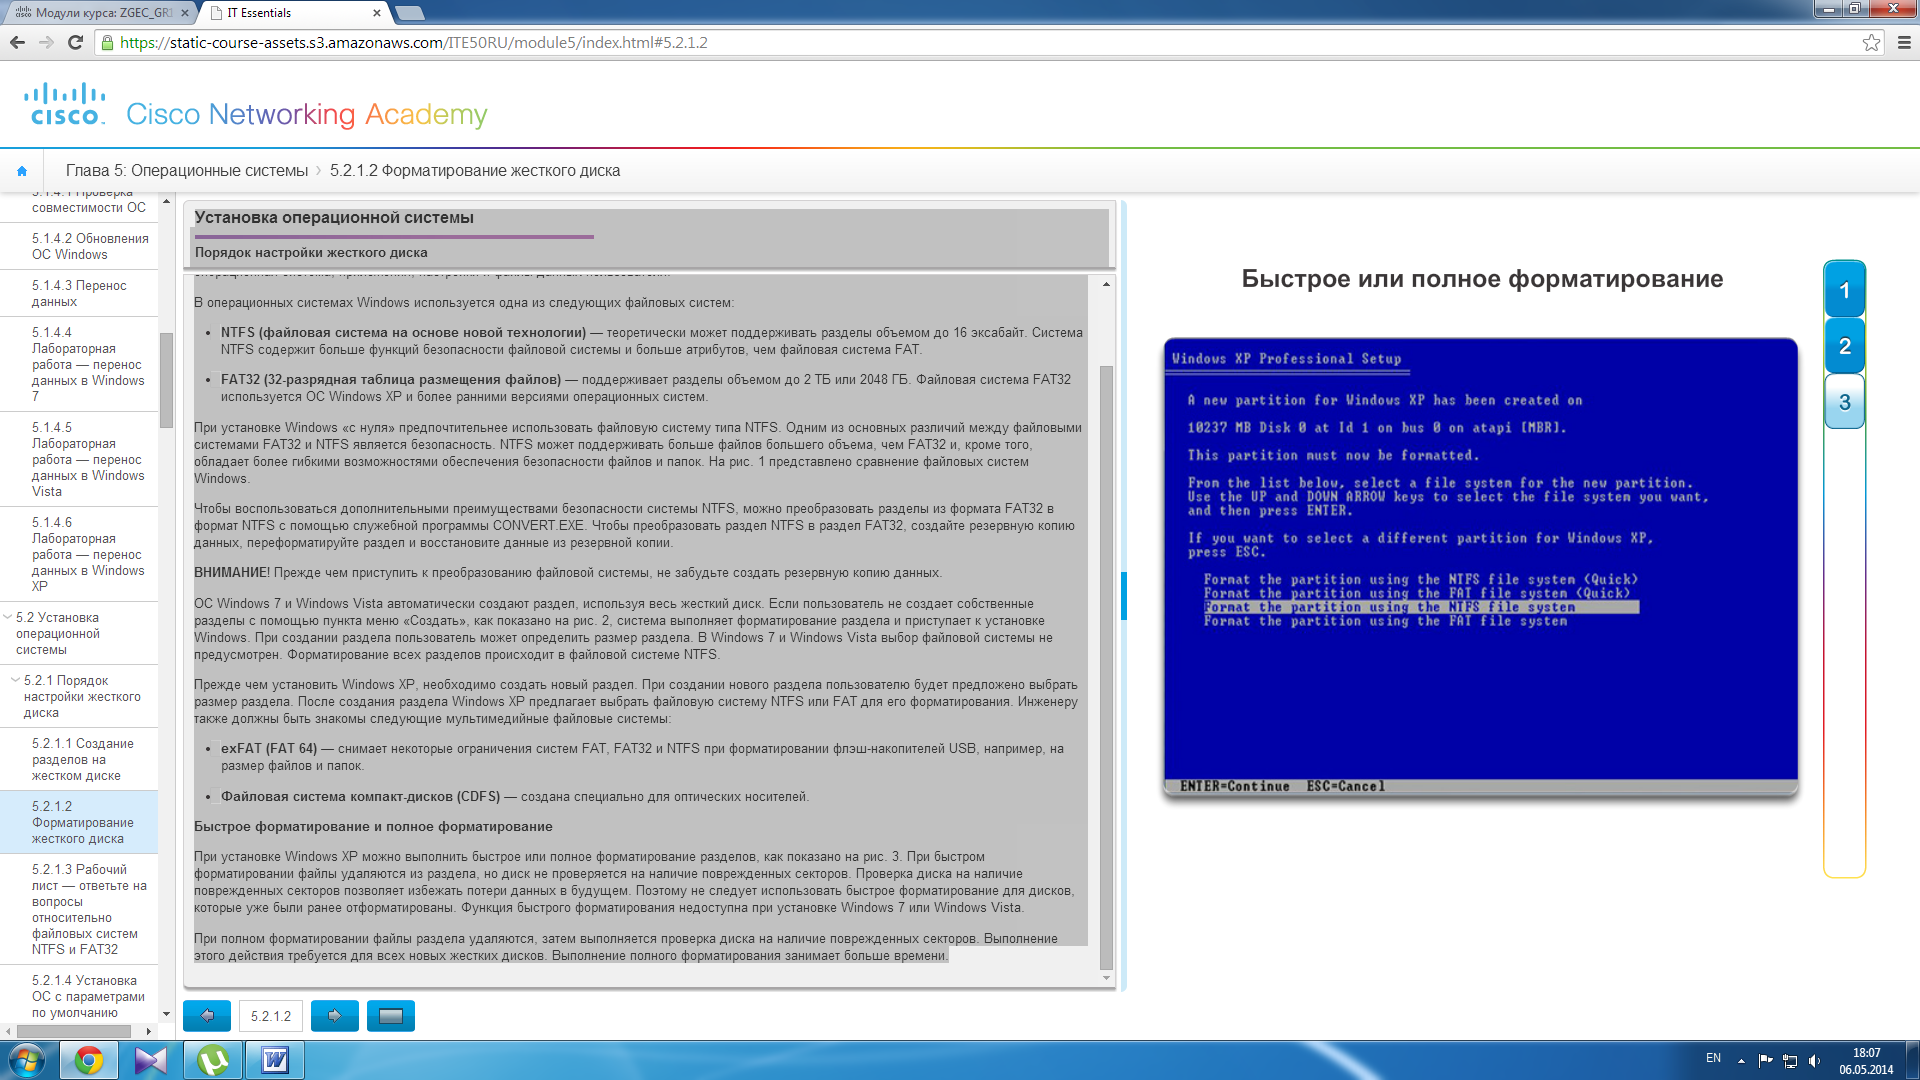The height and width of the screenshot is (1080, 1920).
Task: Collapse 5.2.1 Порядок настройки жесткого диска
Action: [x=15, y=680]
